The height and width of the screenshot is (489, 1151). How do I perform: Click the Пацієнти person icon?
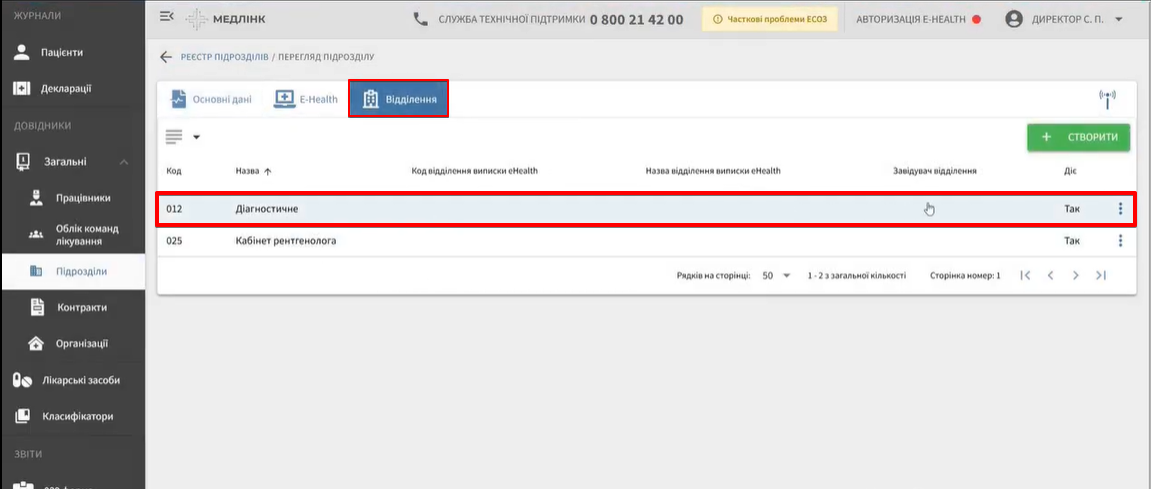coord(22,52)
